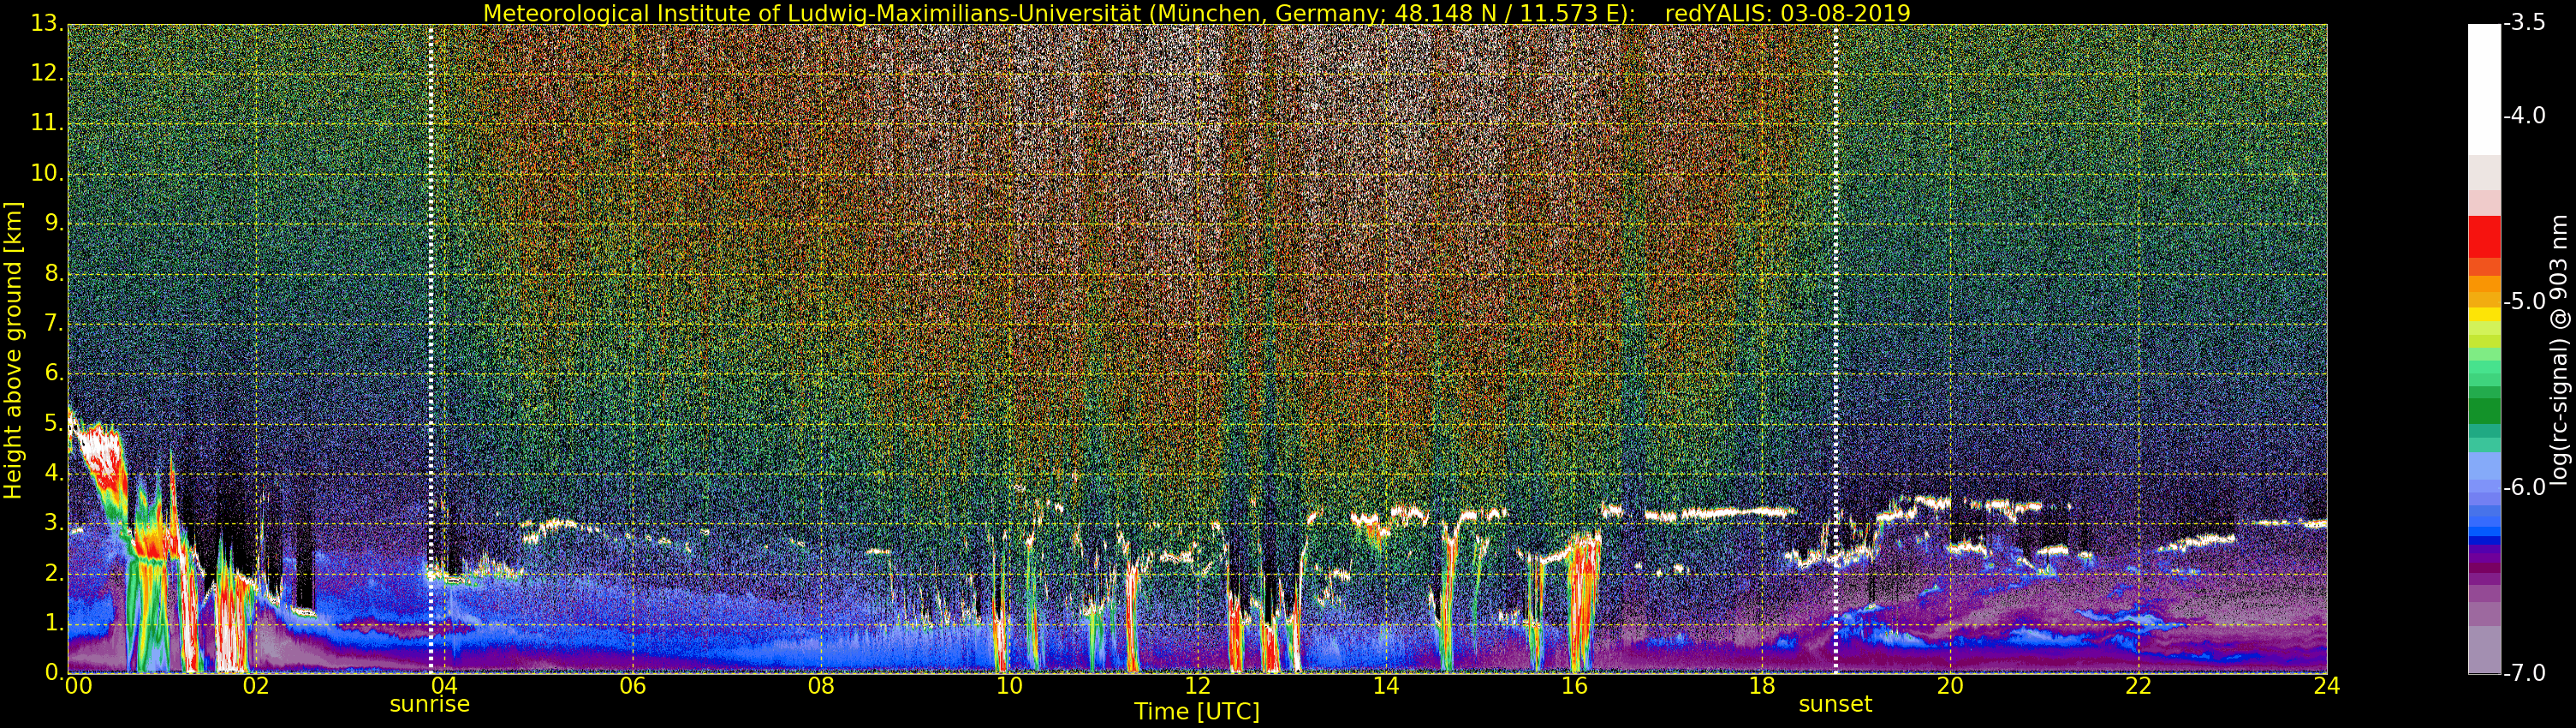Click the '10.' height axis tick label

pyautogui.click(x=49, y=174)
